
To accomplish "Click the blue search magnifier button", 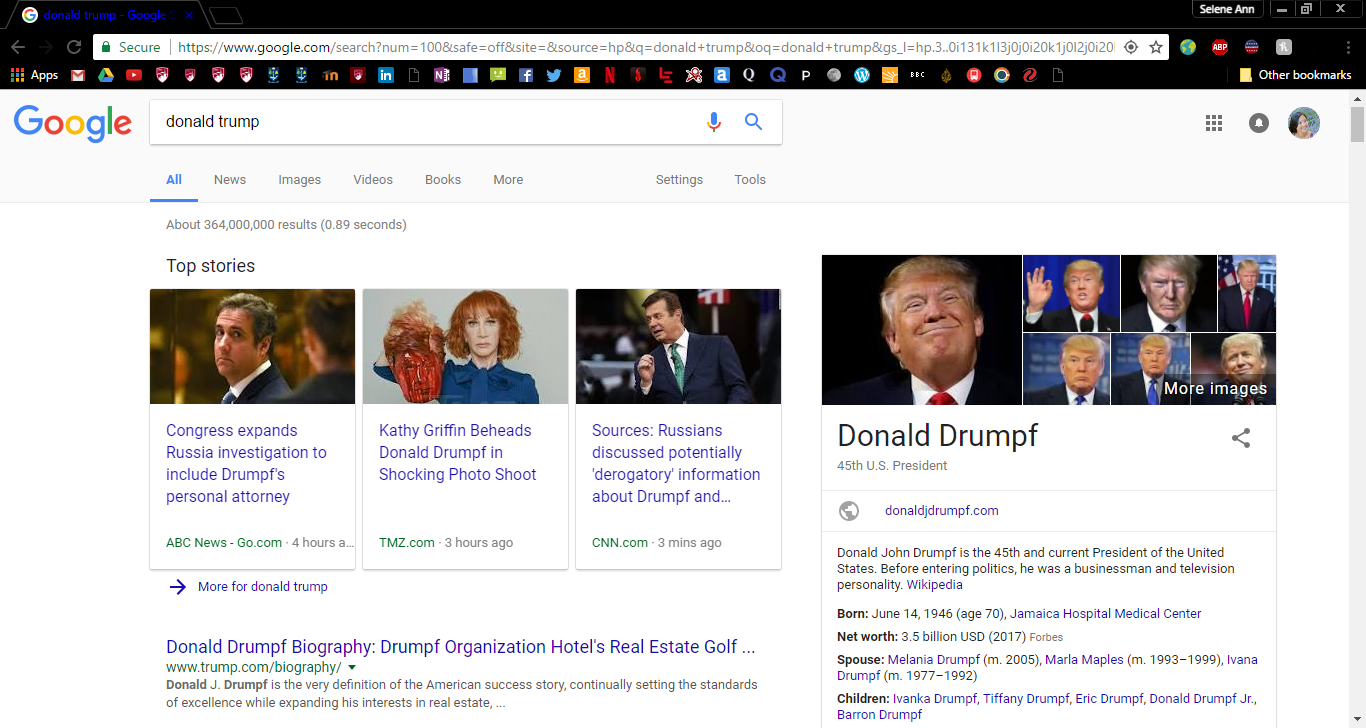I will point(754,122).
